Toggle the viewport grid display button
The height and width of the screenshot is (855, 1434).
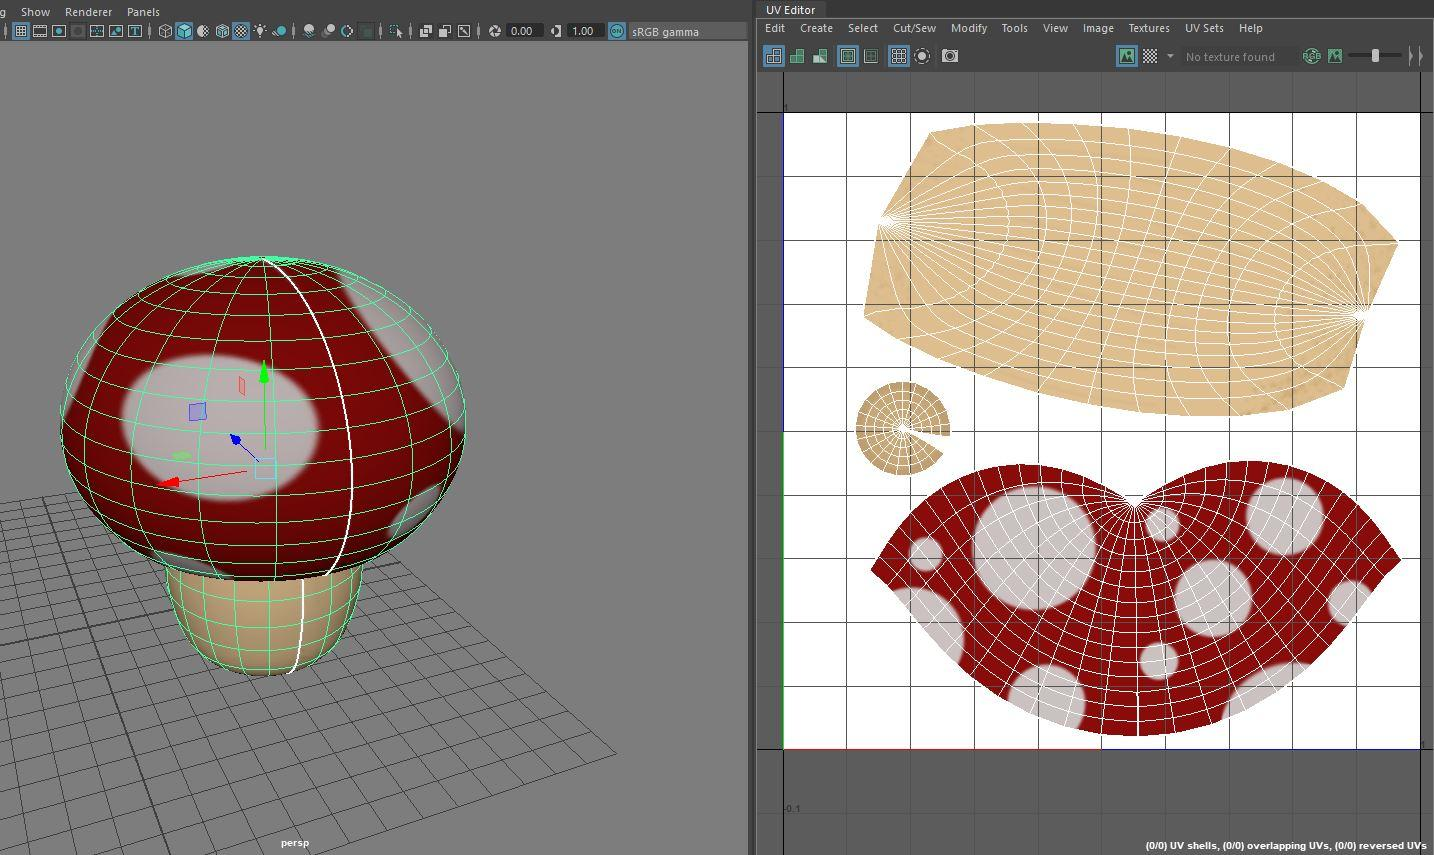point(21,31)
